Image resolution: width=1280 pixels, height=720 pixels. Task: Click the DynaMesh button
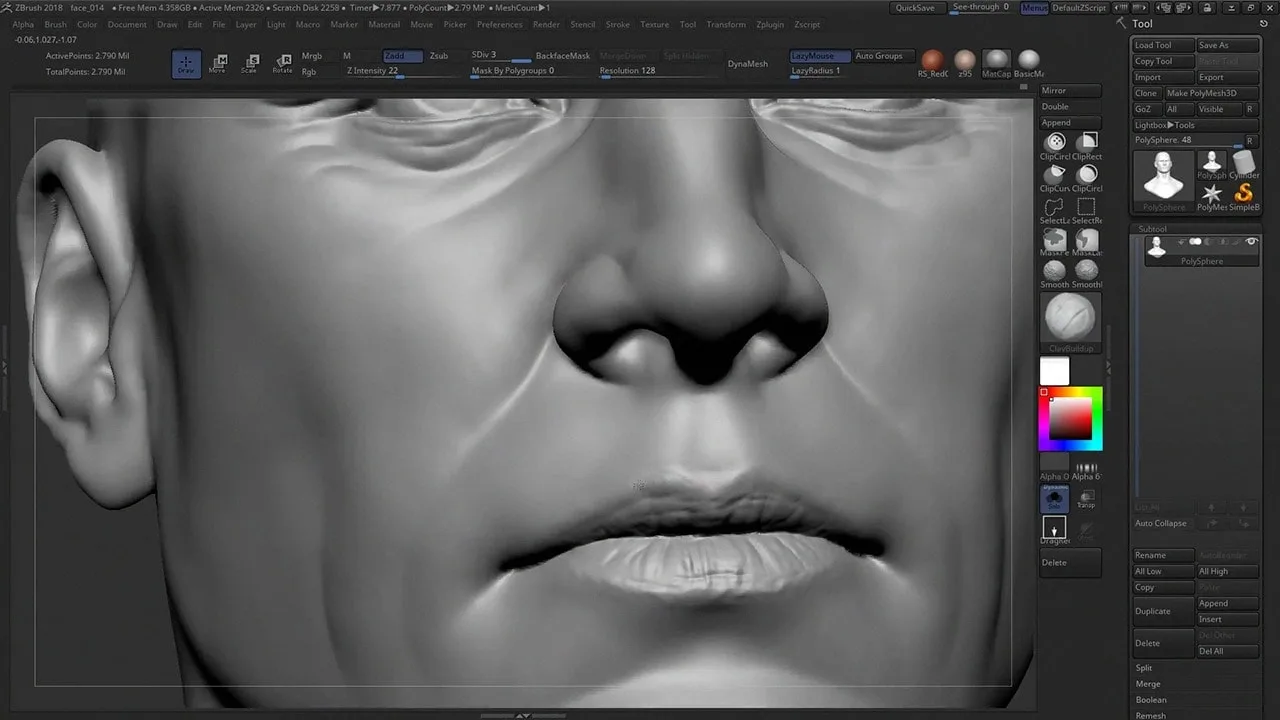[748, 63]
